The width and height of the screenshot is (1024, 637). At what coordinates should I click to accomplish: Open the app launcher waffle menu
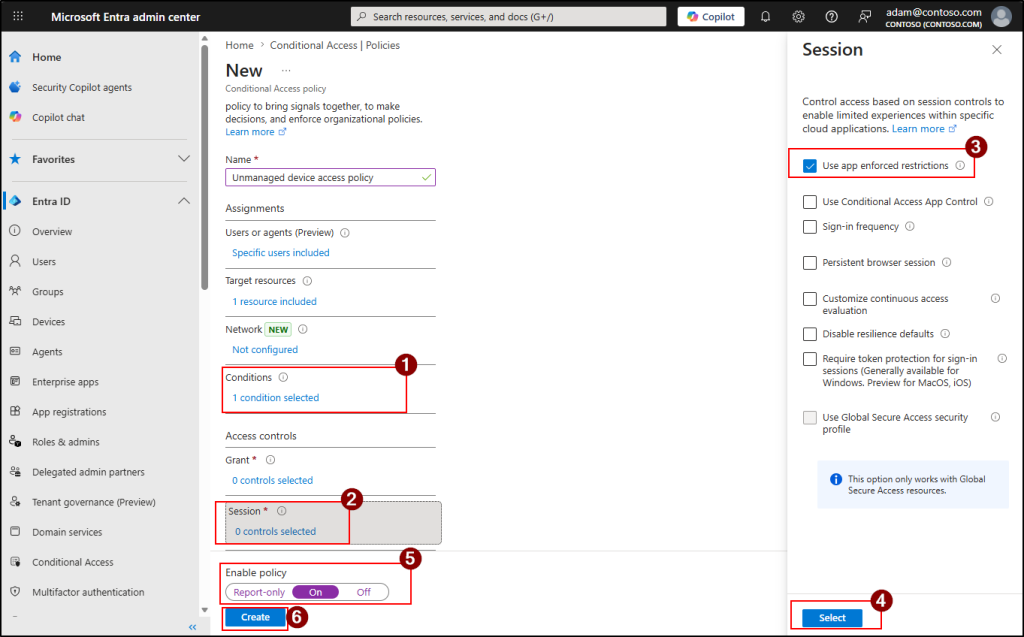(x=18, y=16)
